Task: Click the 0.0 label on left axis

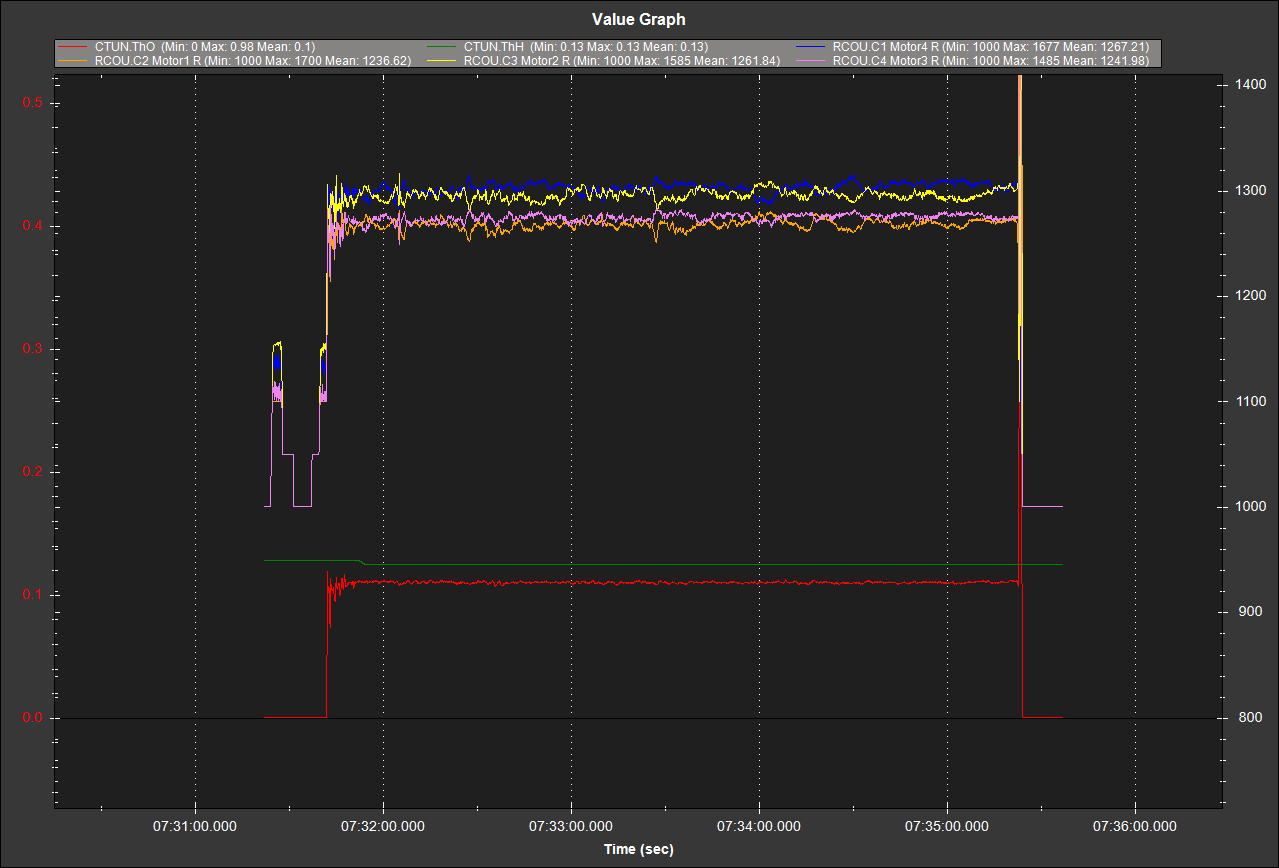Action: (34, 718)
